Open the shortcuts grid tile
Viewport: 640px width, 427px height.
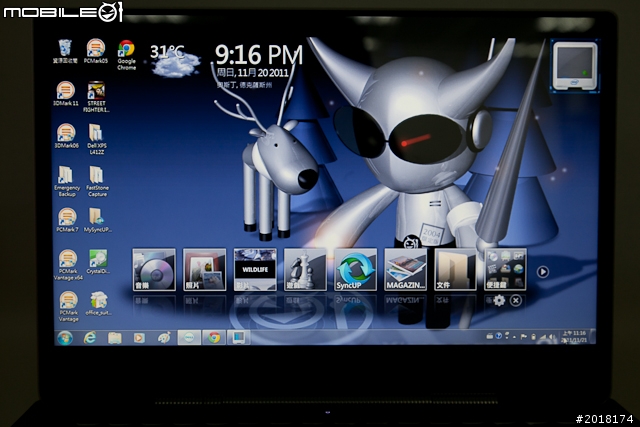[x=505, y=269]
